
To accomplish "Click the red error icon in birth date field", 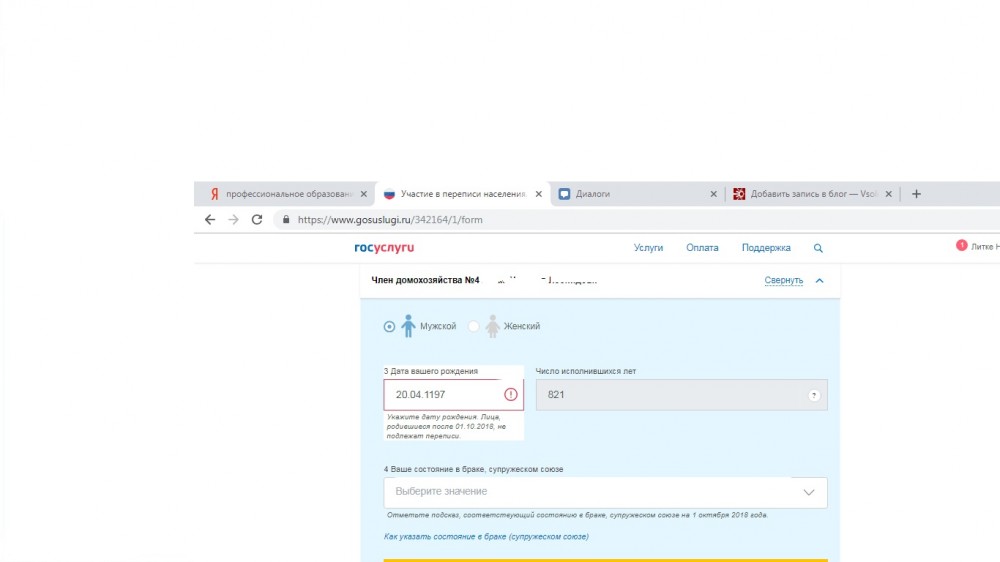I will [x=511, y=395].
